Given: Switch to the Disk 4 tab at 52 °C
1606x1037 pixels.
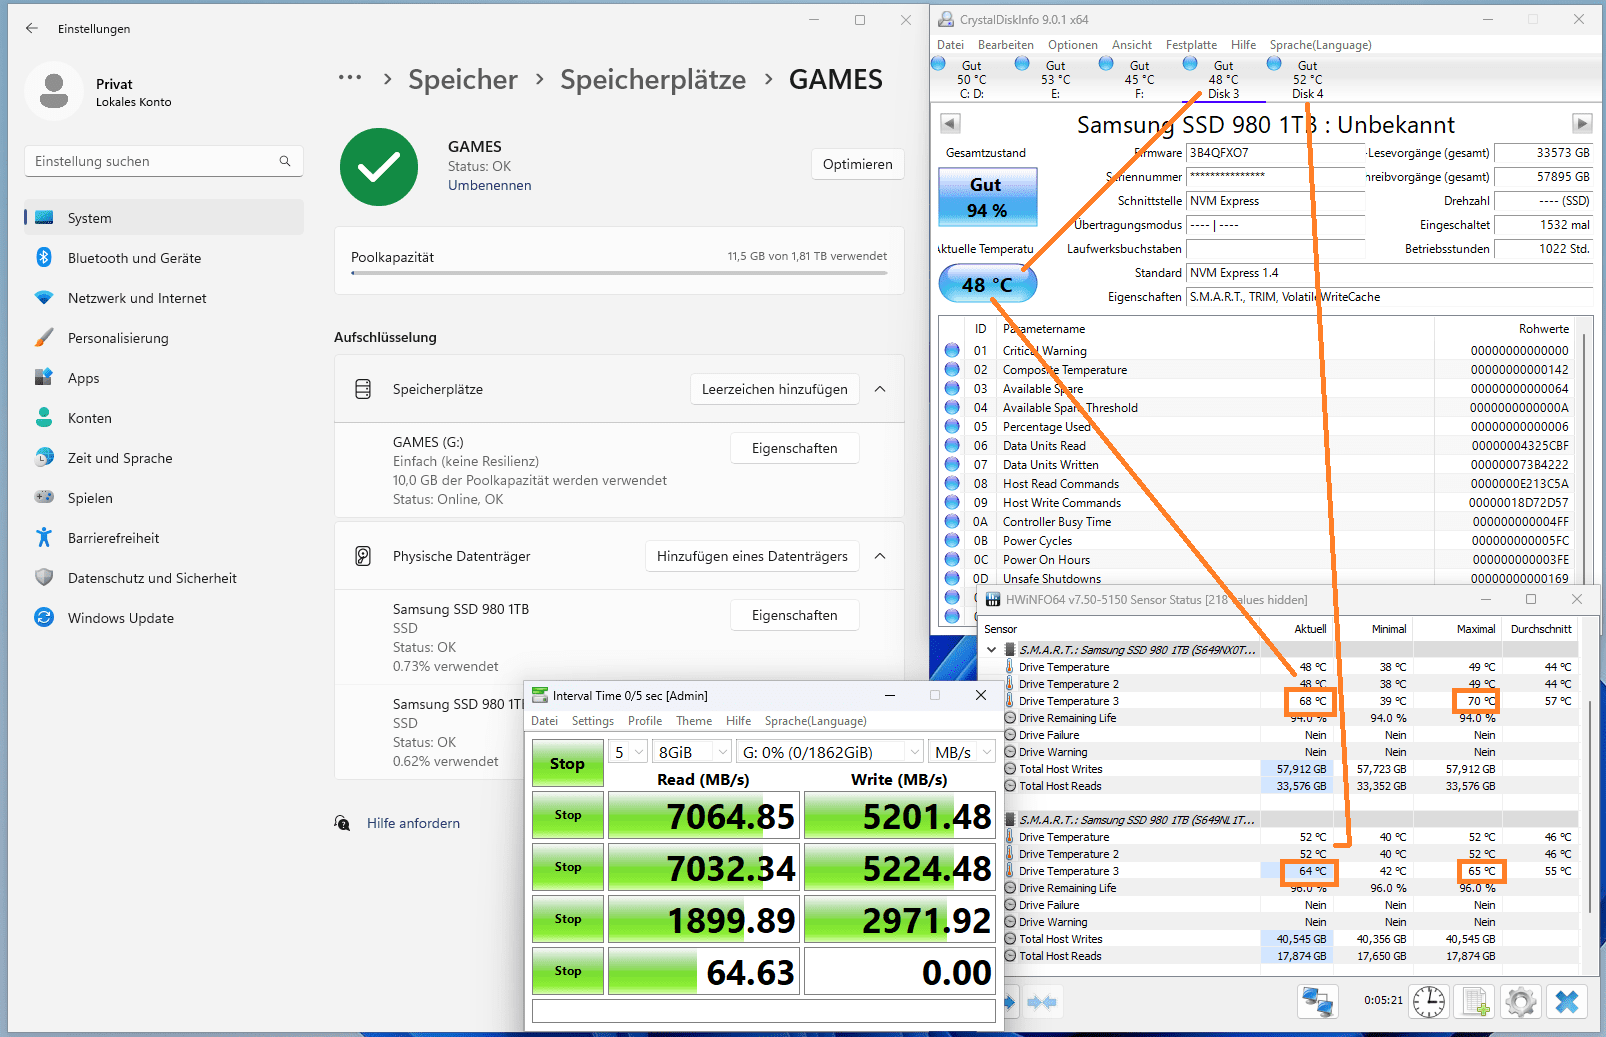Looking at the screenshot, I should coord(1307,79).
